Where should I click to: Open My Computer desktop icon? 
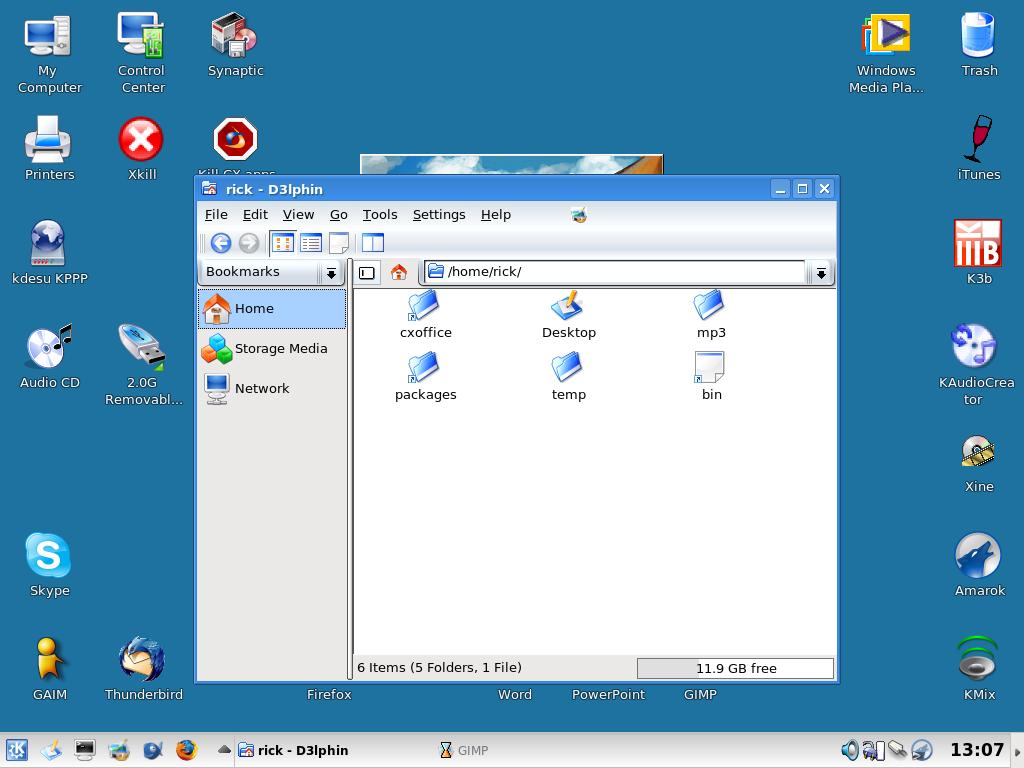click(49, 55)
